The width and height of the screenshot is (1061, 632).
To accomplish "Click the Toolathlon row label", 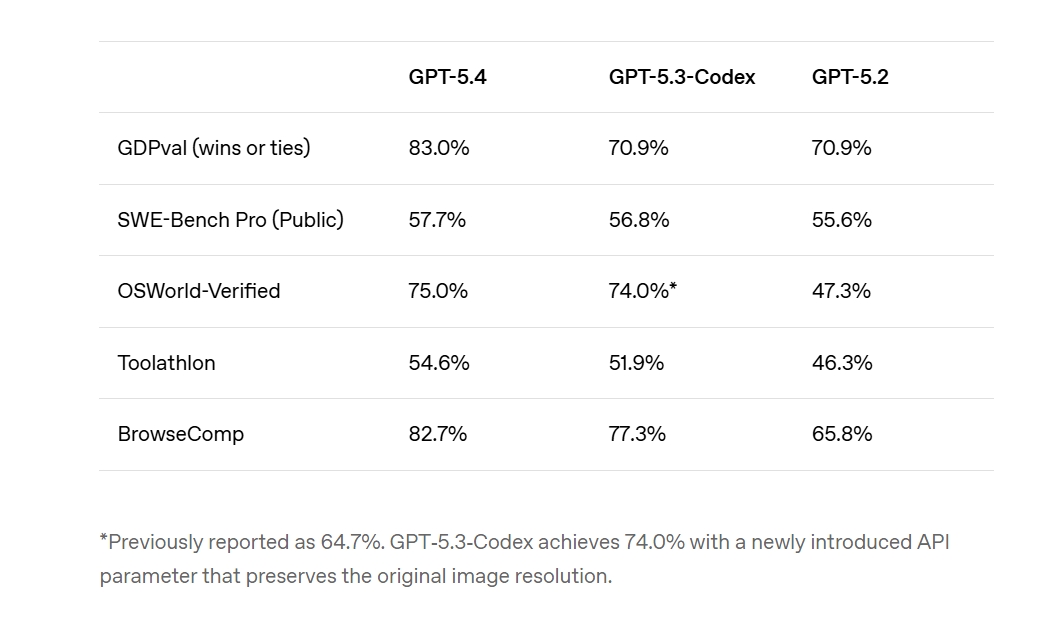I will [x=166, y=363].
